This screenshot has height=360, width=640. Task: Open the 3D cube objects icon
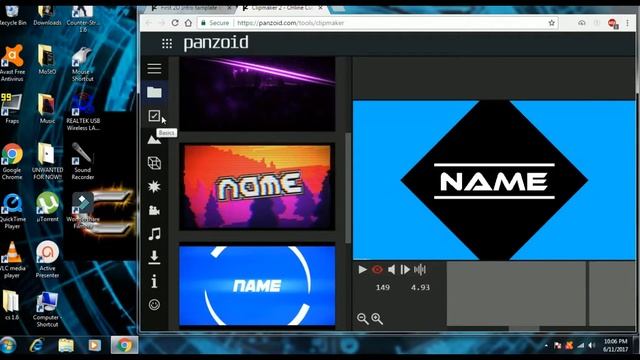154,163
